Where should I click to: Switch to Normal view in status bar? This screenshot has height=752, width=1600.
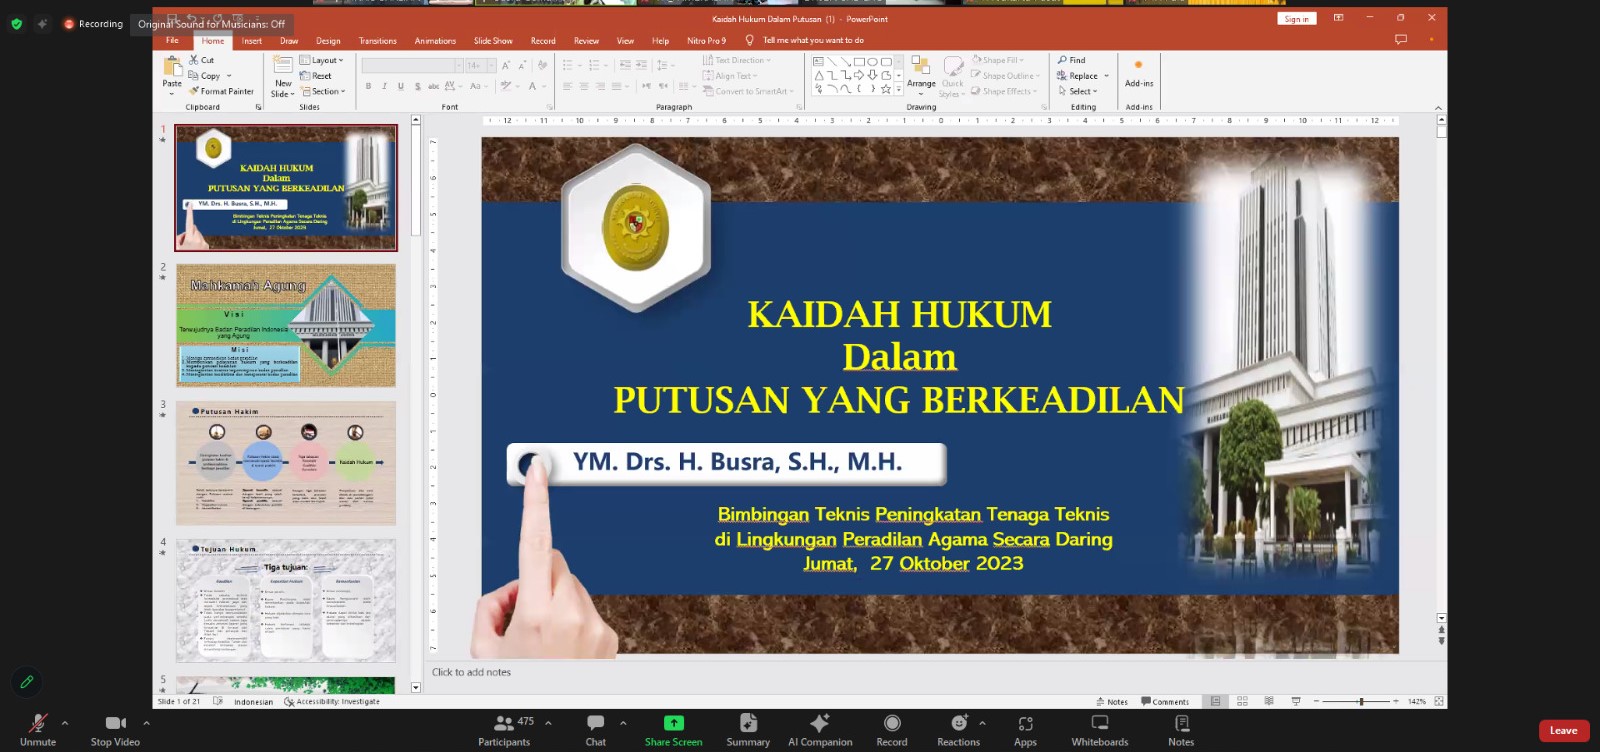click(x=1216, y=701)
